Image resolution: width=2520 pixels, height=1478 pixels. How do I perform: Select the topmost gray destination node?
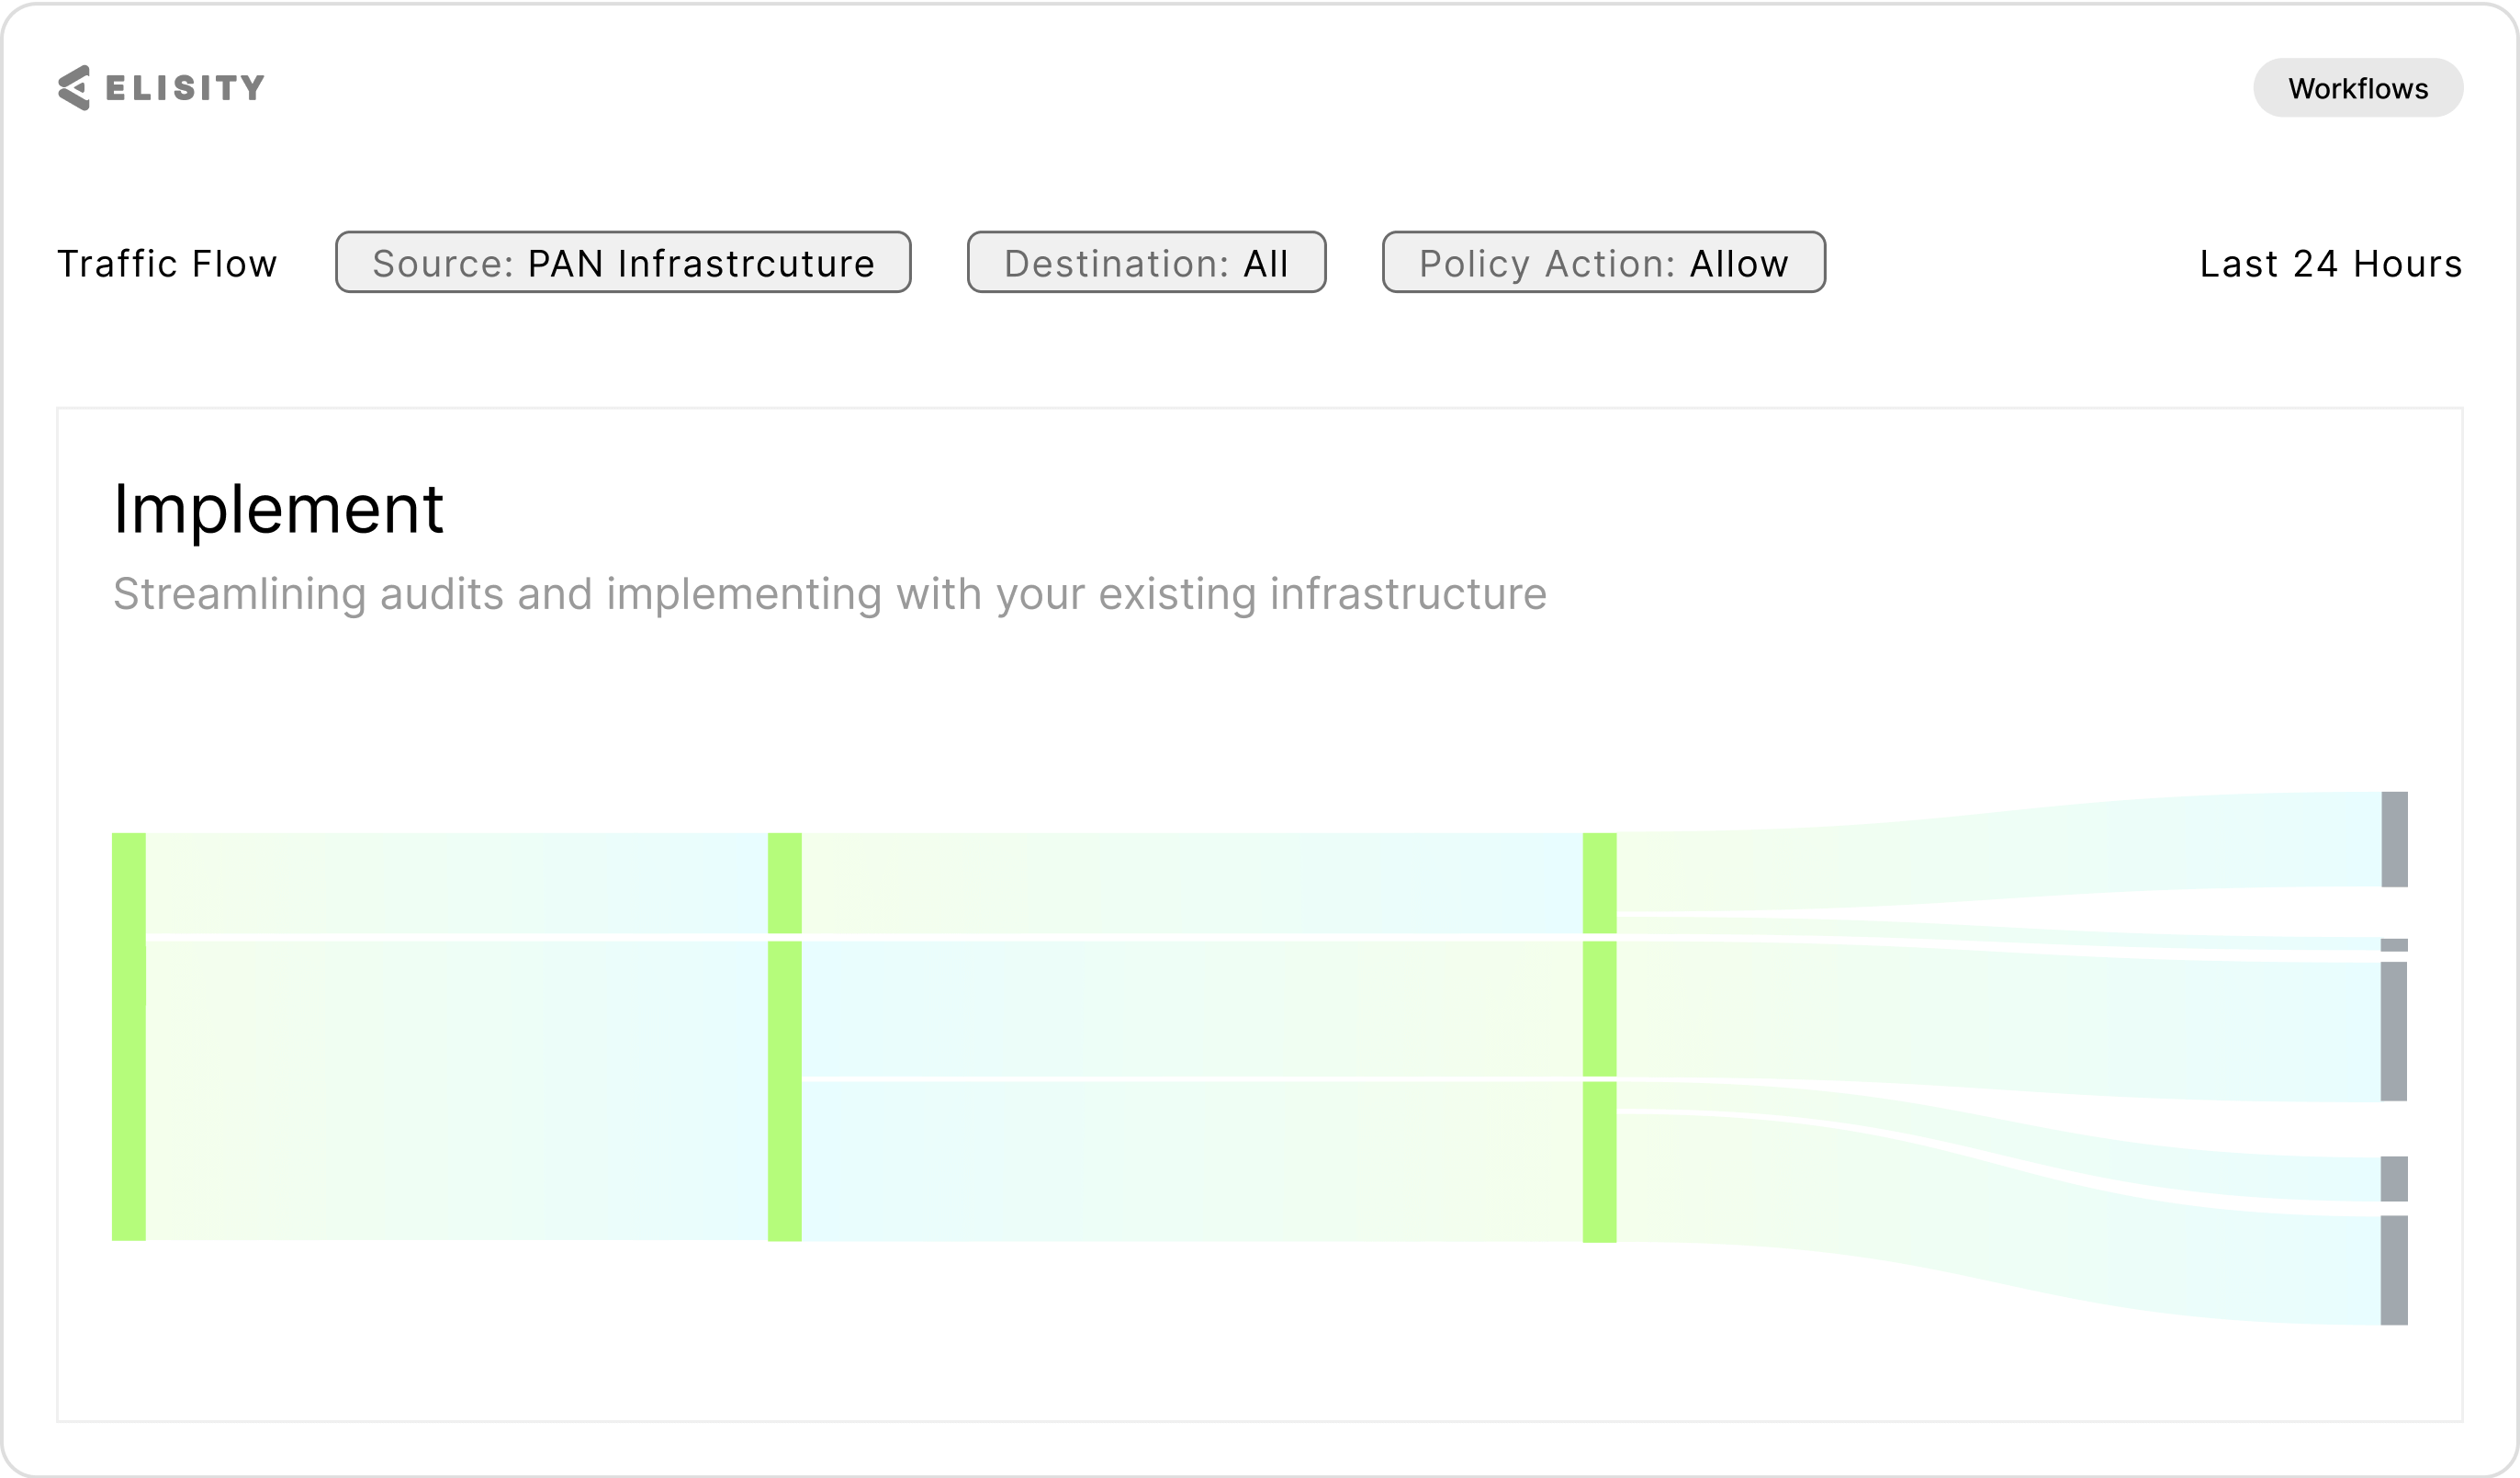[2396, 838]
